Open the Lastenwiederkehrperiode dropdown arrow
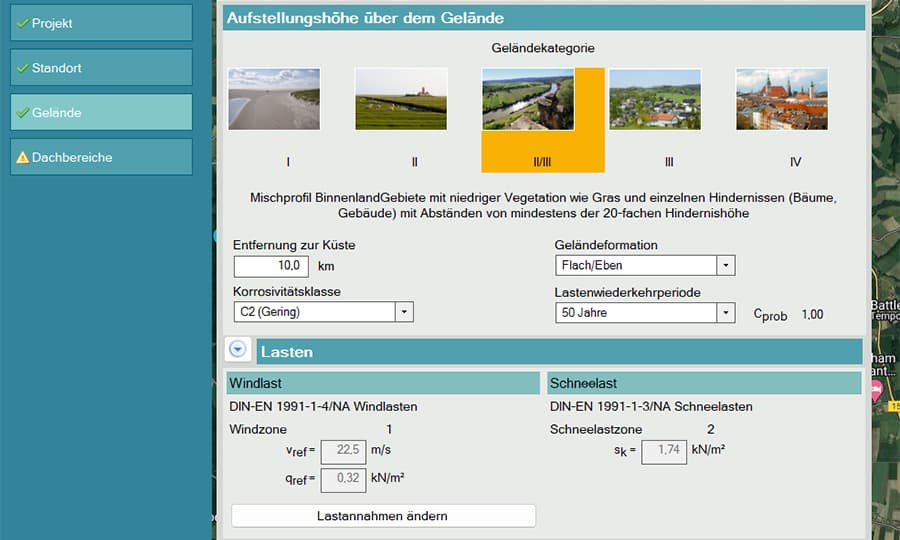900x540 pixels. 726,313
